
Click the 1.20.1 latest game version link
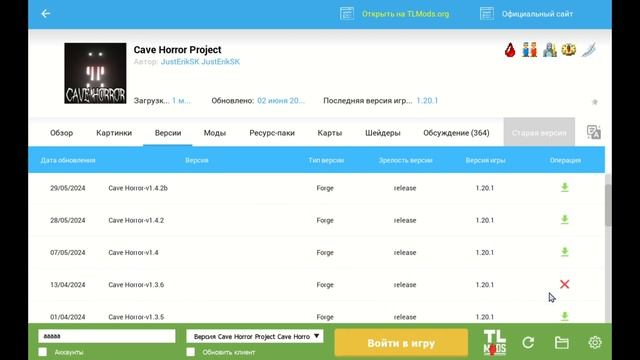click(x=427, y=101)
